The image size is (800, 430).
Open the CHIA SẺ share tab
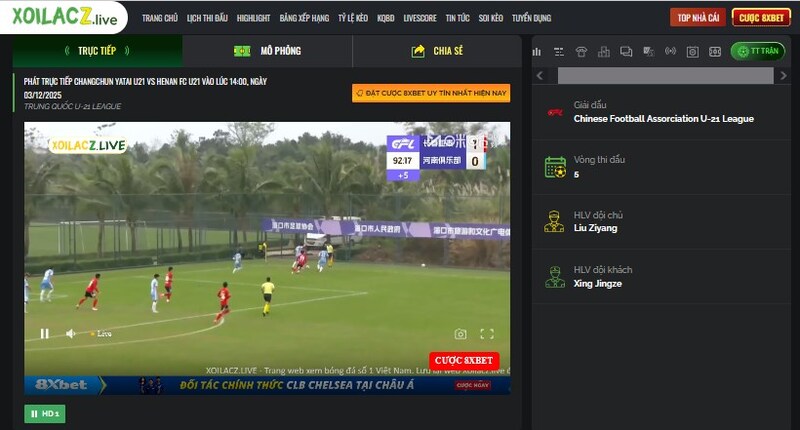coord(437,51)
